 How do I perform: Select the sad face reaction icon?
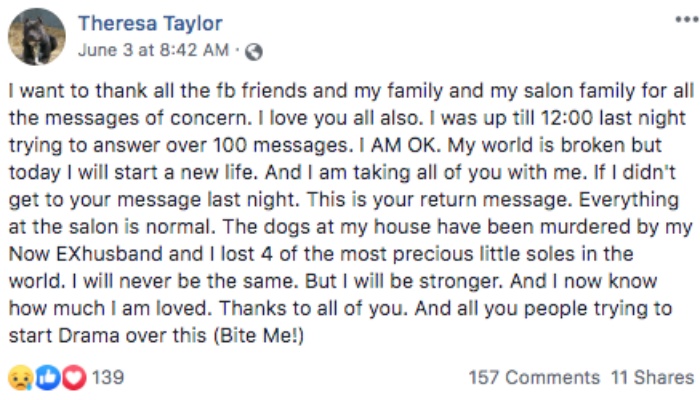tap(21, 377)
